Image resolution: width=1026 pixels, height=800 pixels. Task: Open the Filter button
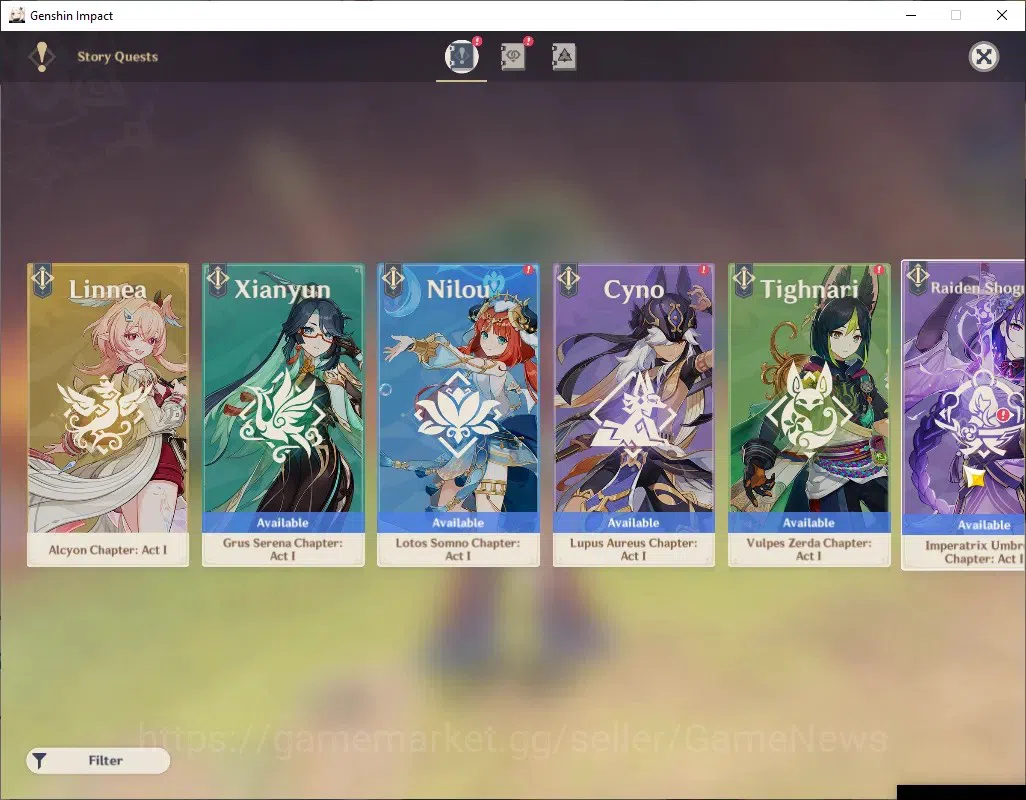[98, 760]
